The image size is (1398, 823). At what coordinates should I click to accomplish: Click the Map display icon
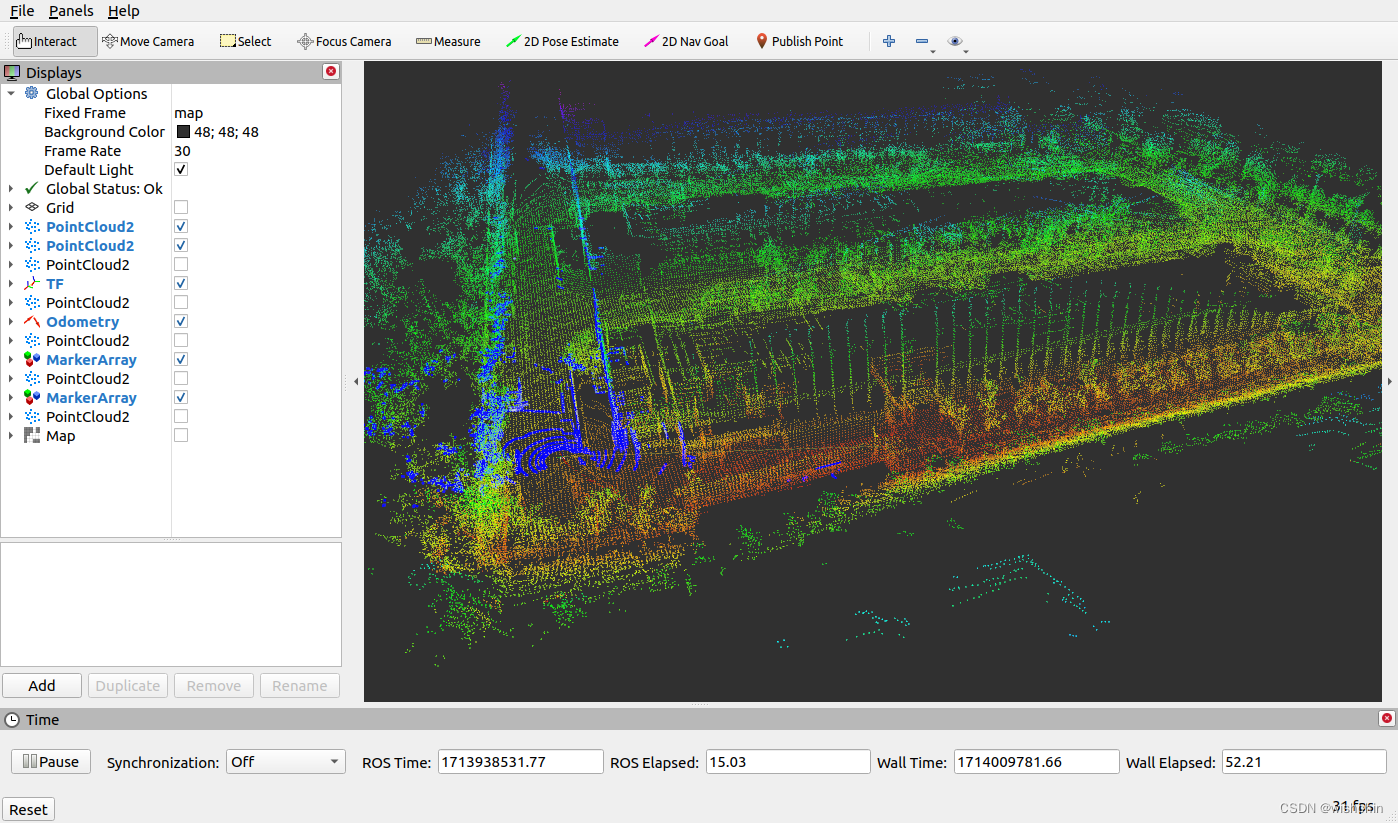(32, 435)
